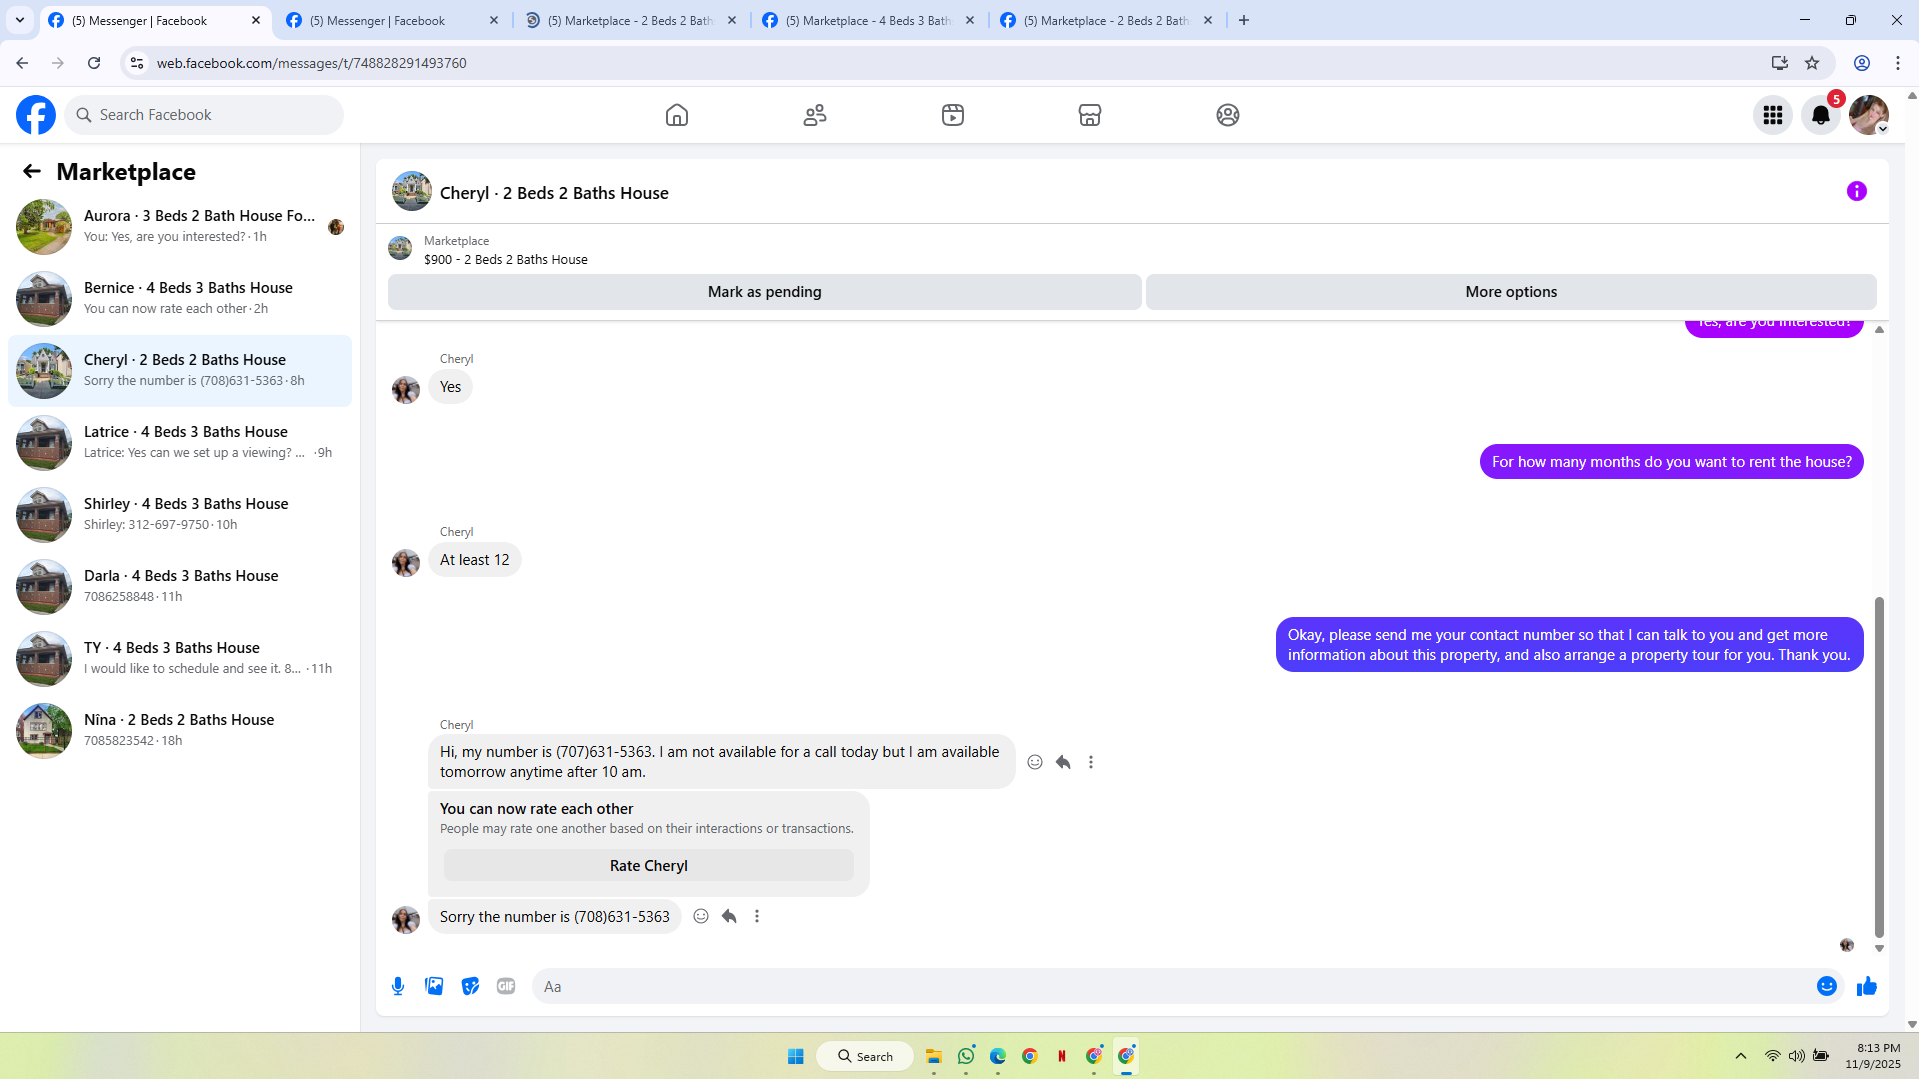
Task: Open the Friends icon in top navigation
Action: point(815,115)
